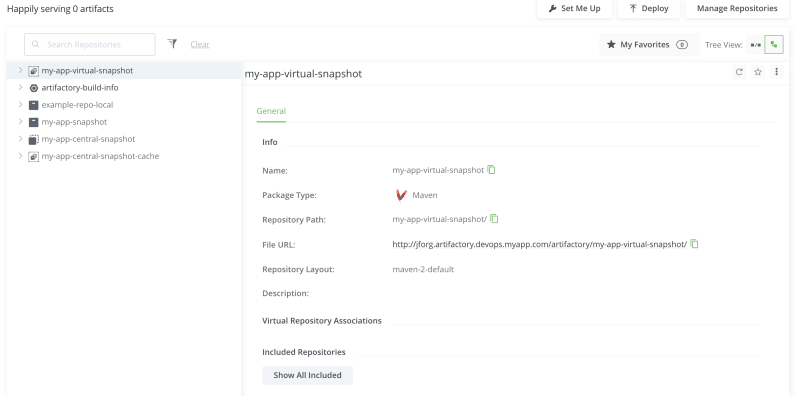The height and width of the screenshot is (396, 800).
Task: Click the my-app-virtual-snapshot/ repository path value
Action: coord(439,219)
